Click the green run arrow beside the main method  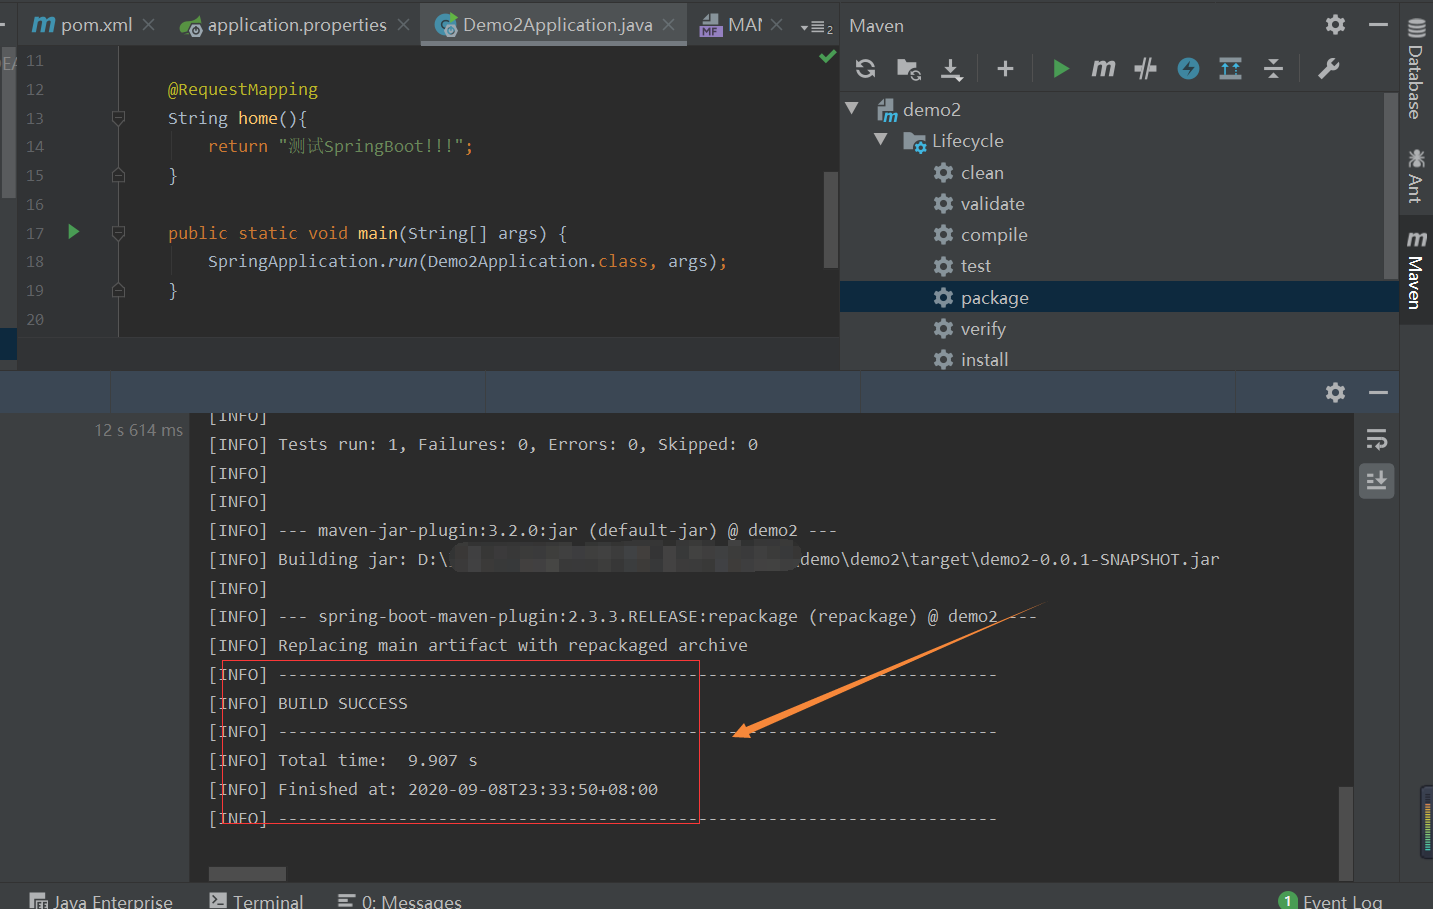coord(73,232)
